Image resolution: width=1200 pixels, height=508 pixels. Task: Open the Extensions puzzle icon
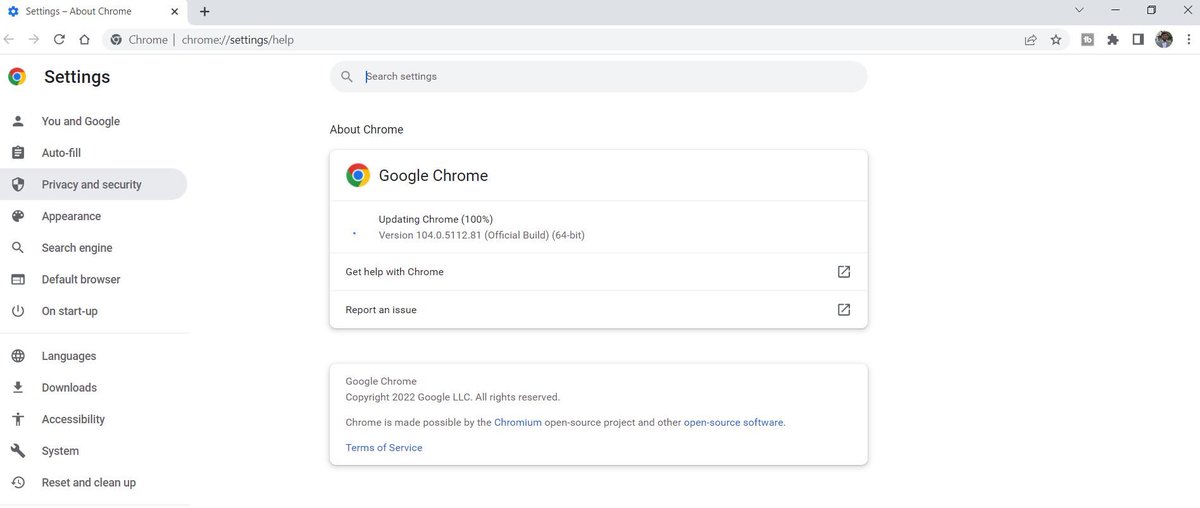(1113, 40)
